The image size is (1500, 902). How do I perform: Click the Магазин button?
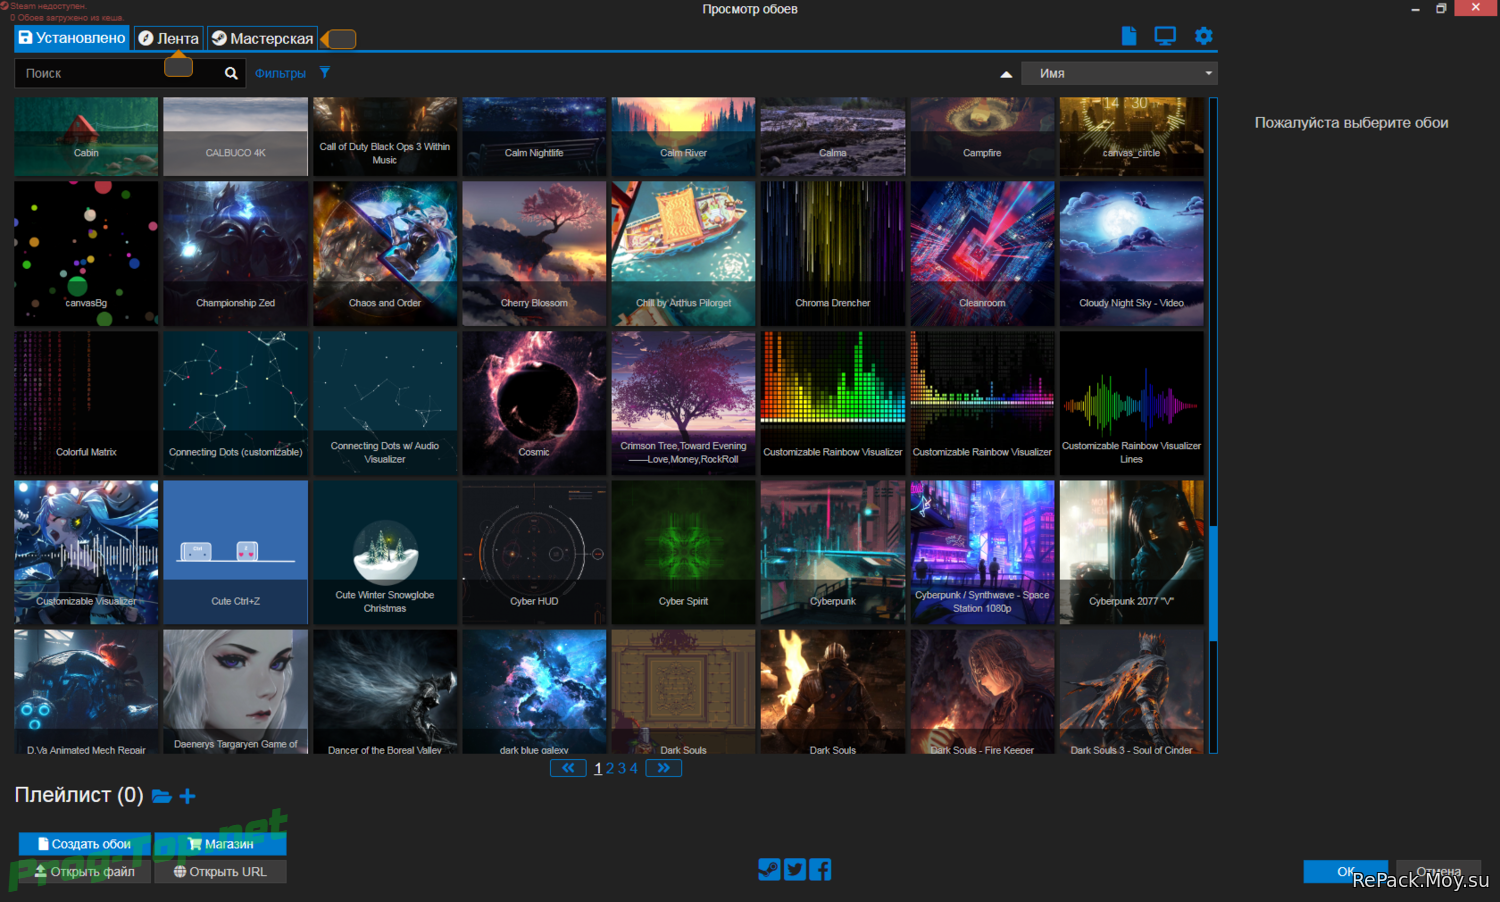tap(221, 844)
